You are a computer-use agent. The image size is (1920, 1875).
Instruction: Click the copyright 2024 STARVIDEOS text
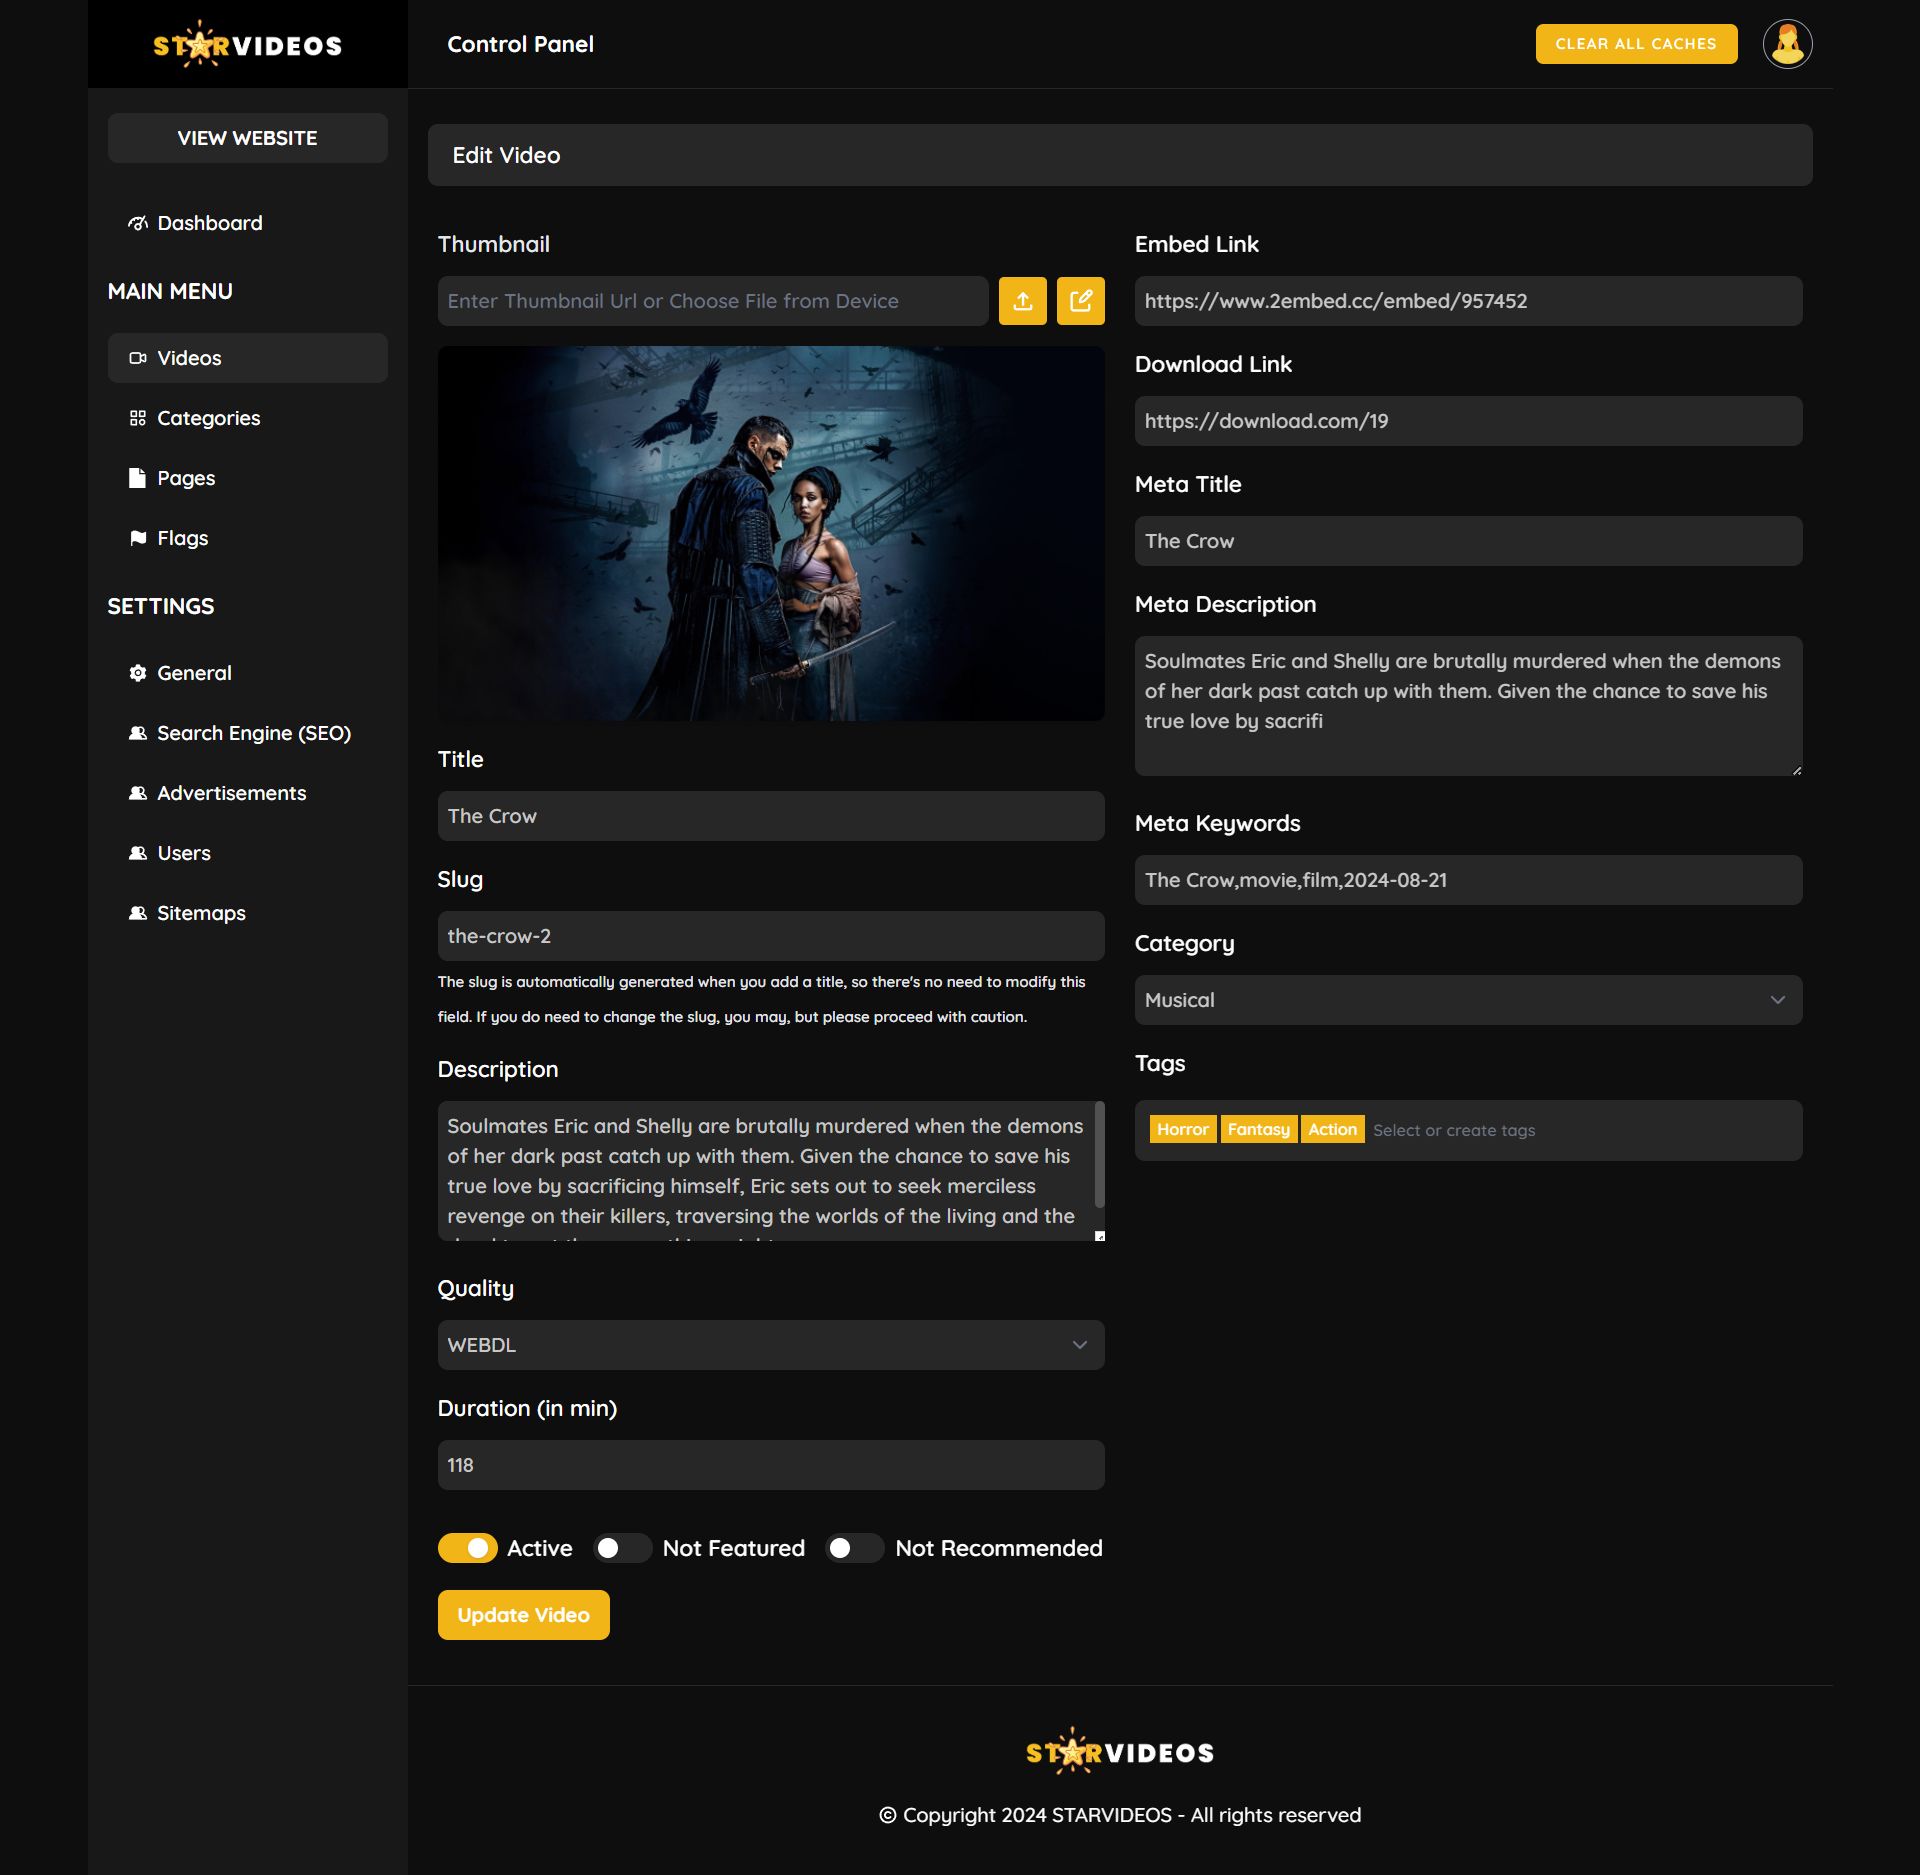tap(1120, 1815)
